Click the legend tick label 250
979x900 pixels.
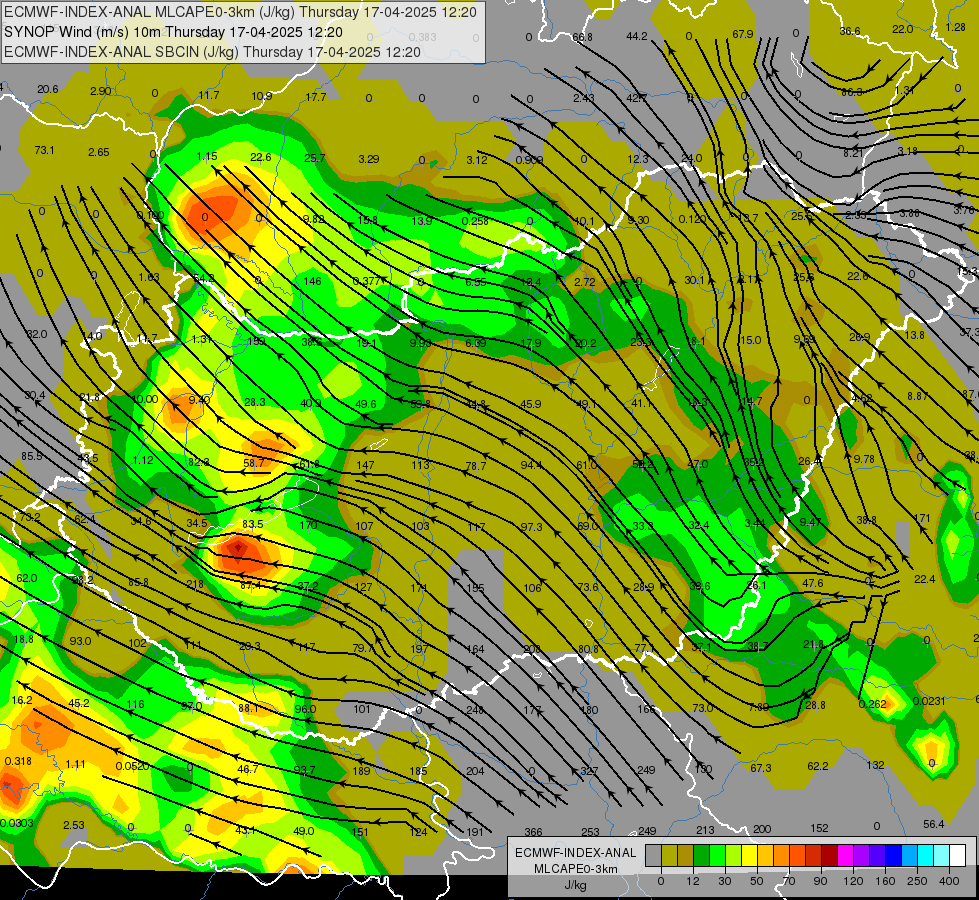tap(917, 881)
